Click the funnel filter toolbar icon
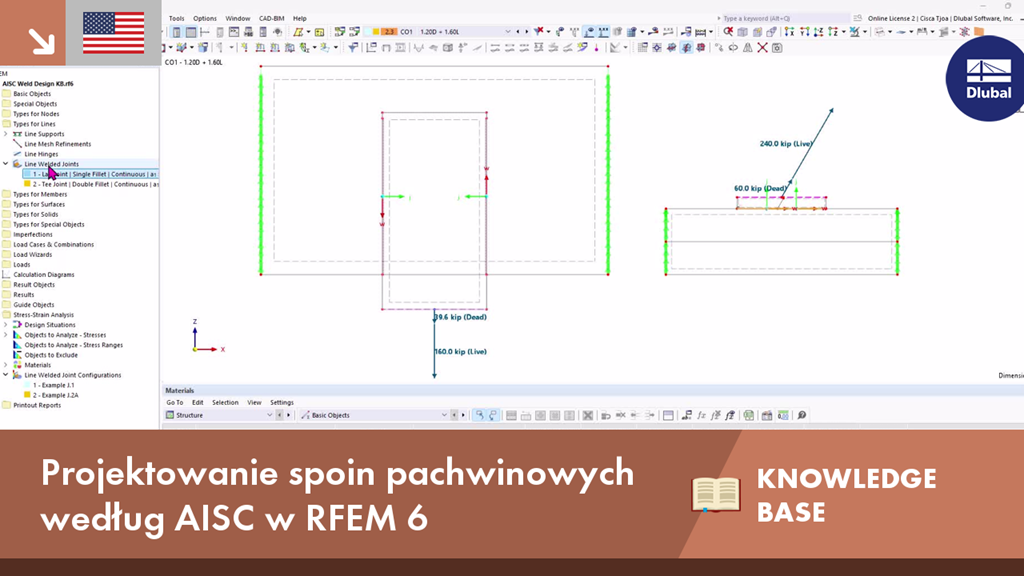Screen dimensions: 1024x576 tap(353, 48)
